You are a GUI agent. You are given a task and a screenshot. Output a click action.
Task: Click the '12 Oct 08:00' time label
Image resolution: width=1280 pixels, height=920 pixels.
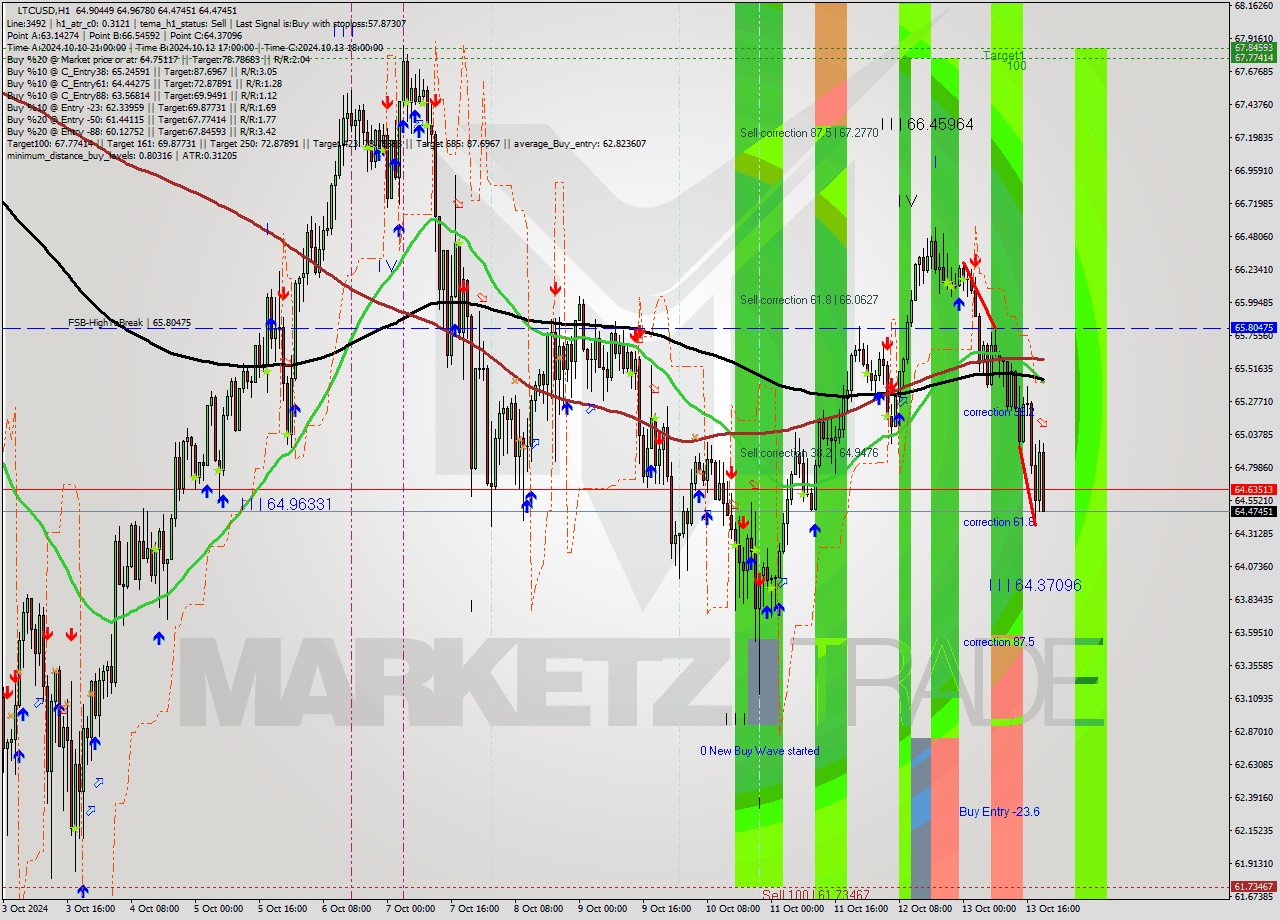coord(925,909)
